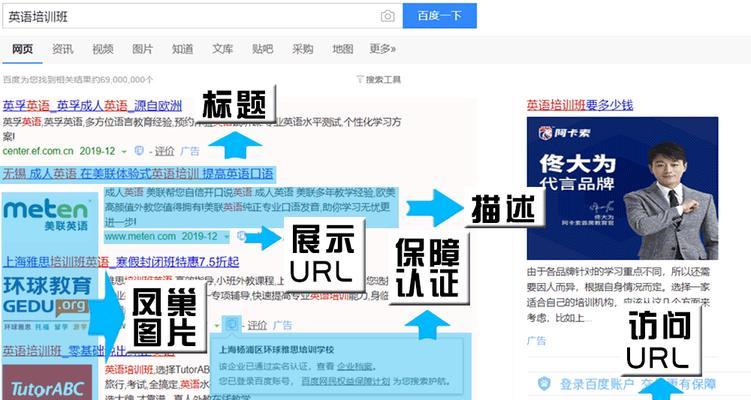751x400 pixels.
Task: Click the 登录百度账户 link
Action: (x=597, y=384)
